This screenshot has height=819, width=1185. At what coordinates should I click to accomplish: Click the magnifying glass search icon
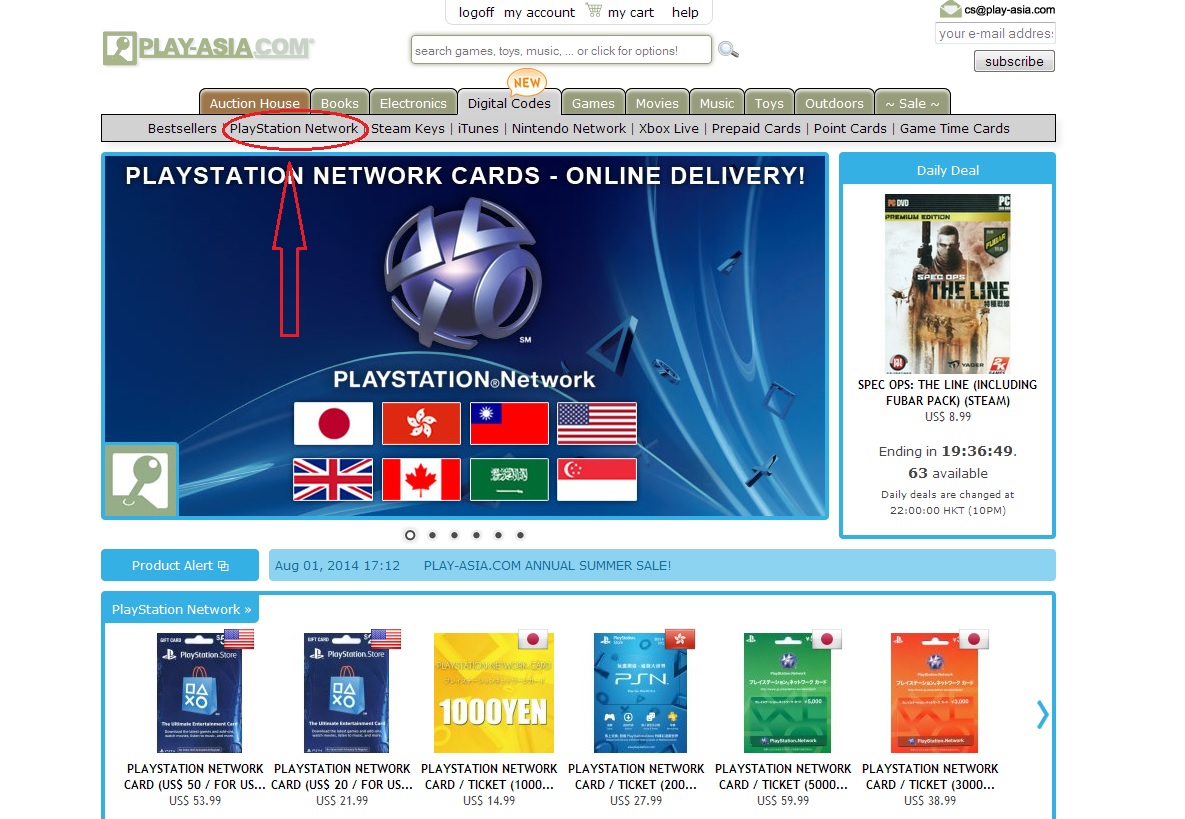pos(728,50)
